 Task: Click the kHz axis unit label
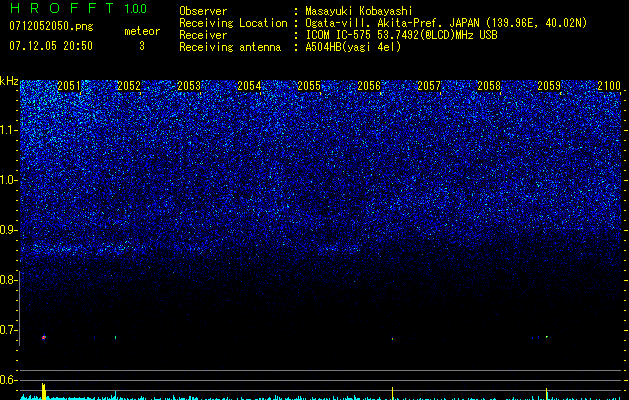pos(9,81)
